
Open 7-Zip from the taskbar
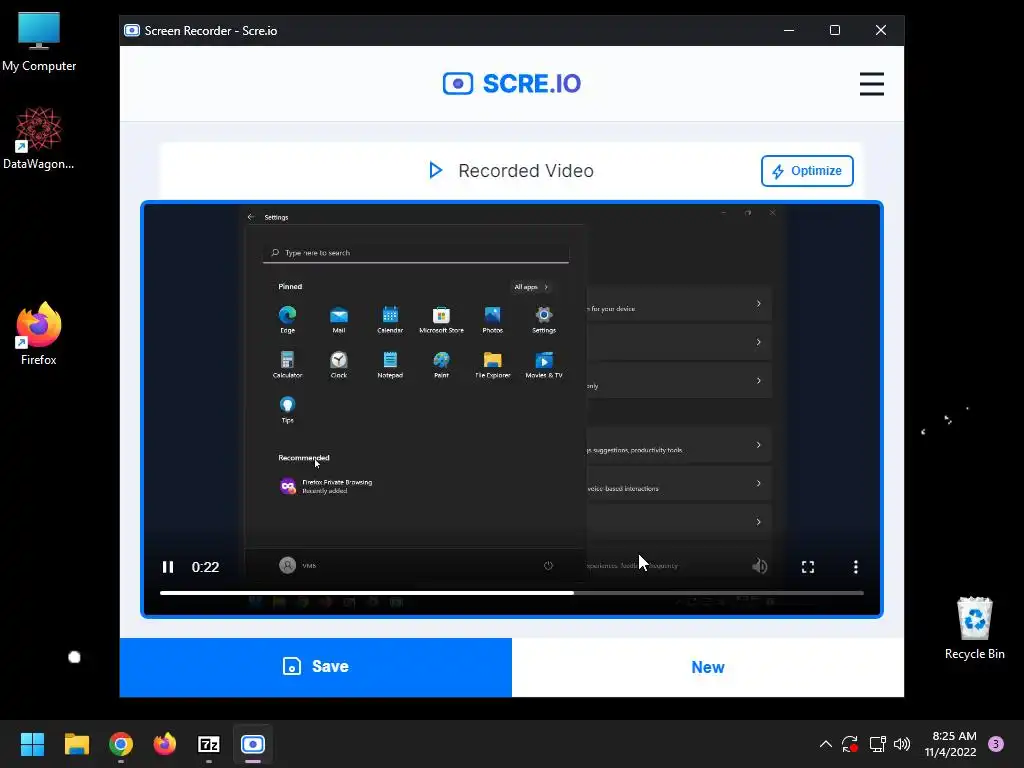(x=209, y=744)
